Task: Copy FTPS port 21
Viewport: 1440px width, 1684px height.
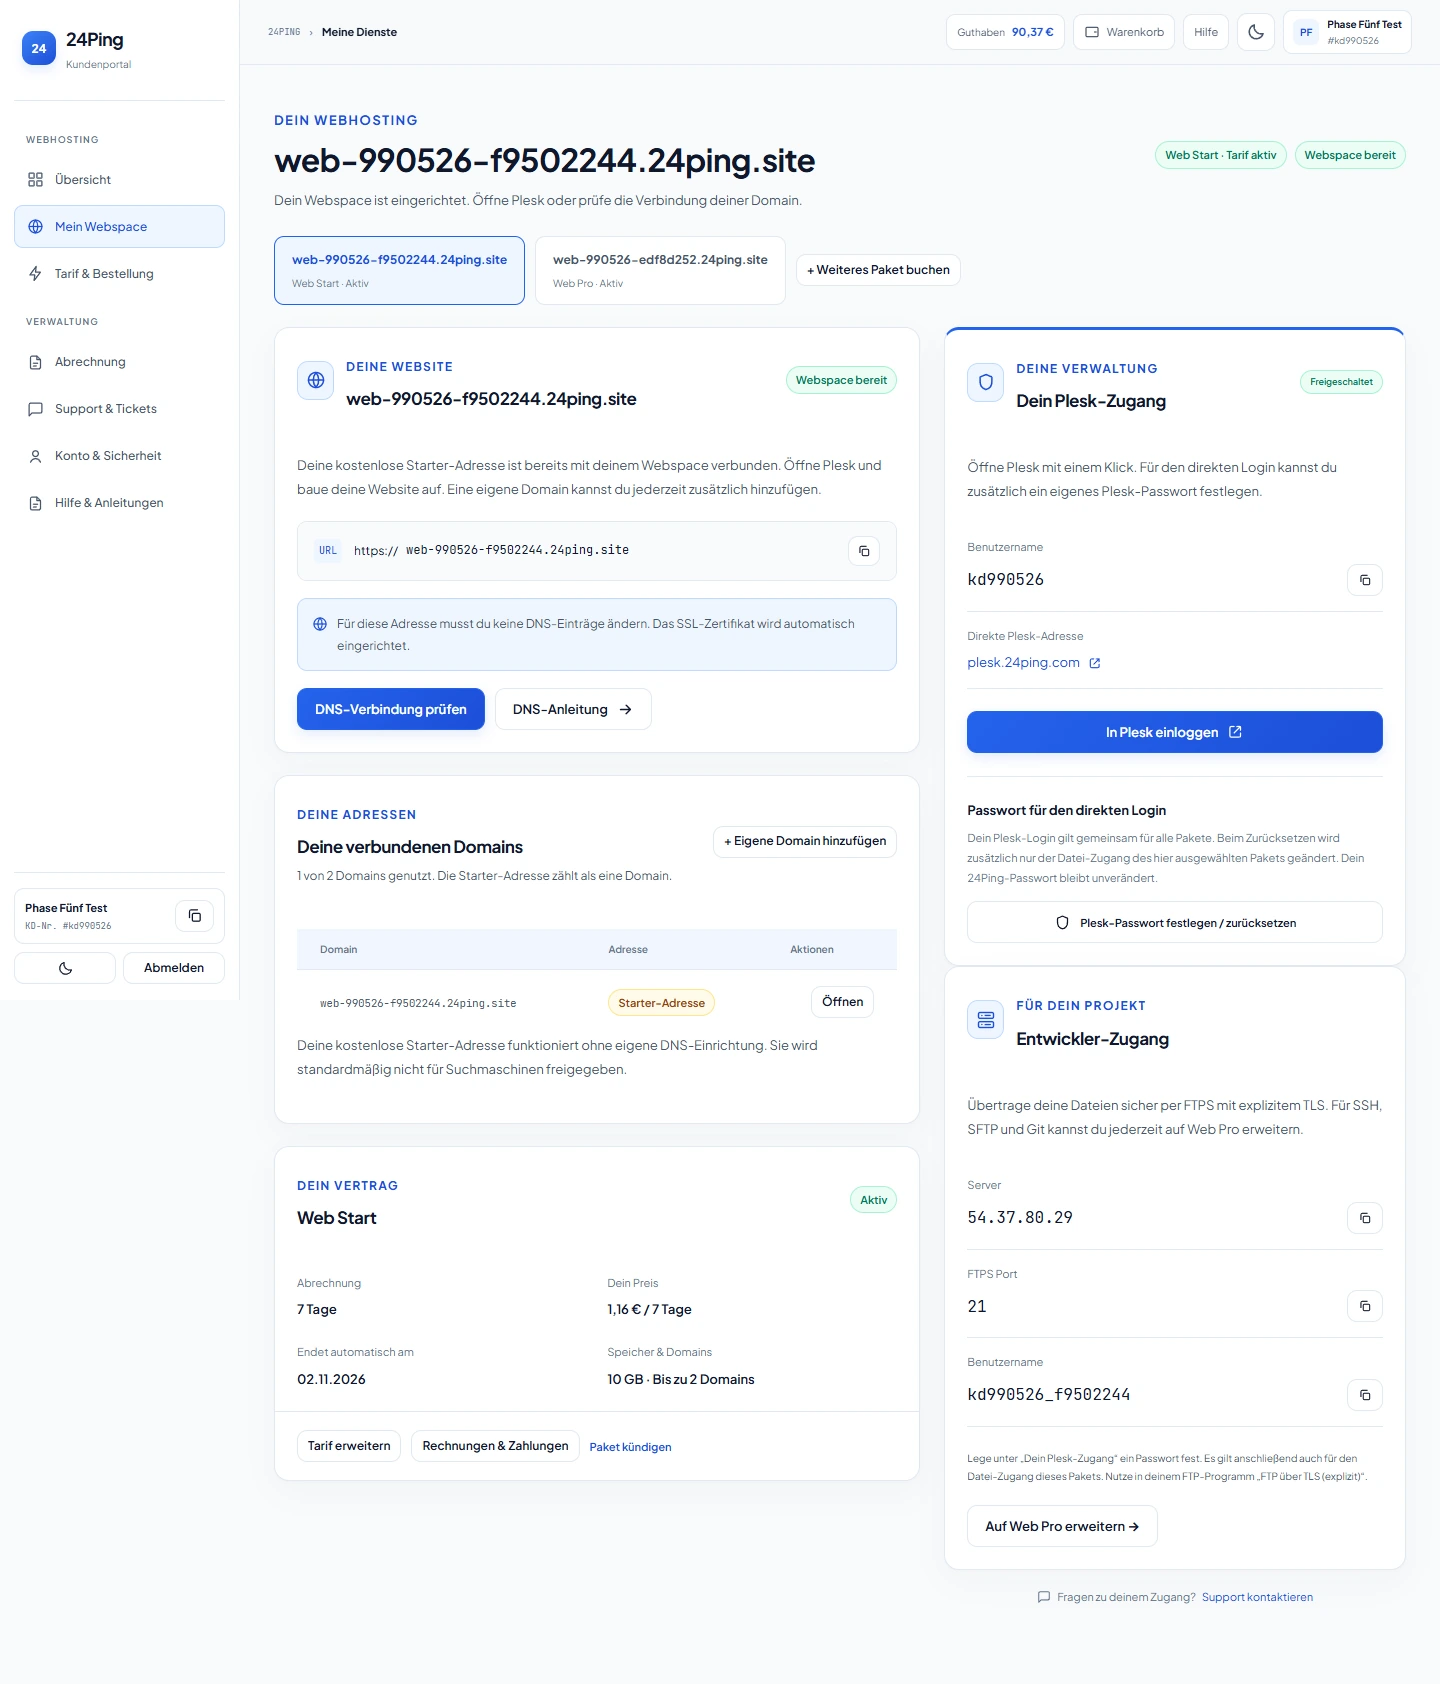Action: (1365, 1306)
